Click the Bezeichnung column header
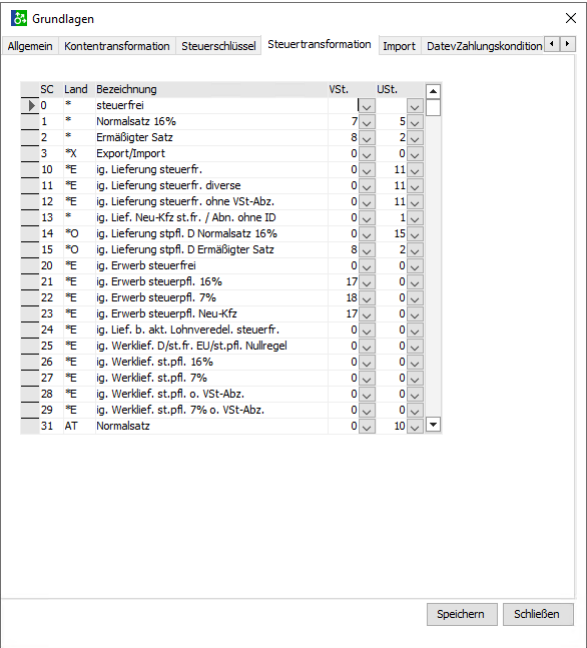 [211, 89]
